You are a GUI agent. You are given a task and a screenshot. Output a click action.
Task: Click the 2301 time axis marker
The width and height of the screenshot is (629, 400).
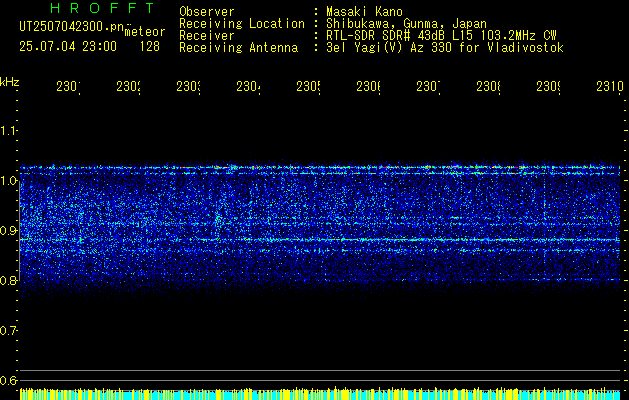pyautogui.click(x=68, y=87)
